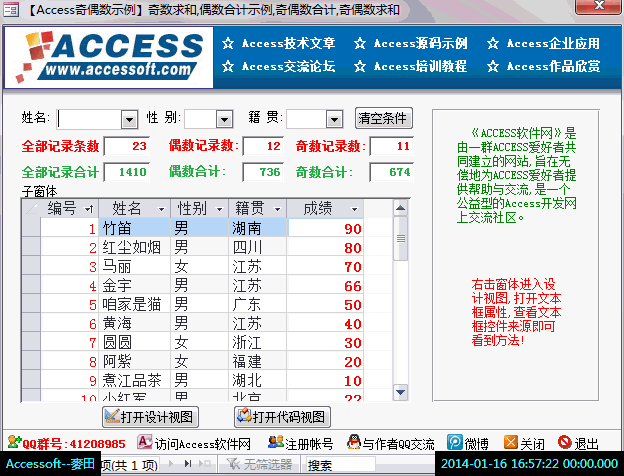Open the 籍贯 column filter dropdown
This screenshot has height=476, width=624.
pyautogui.click(x=277, y=209)
